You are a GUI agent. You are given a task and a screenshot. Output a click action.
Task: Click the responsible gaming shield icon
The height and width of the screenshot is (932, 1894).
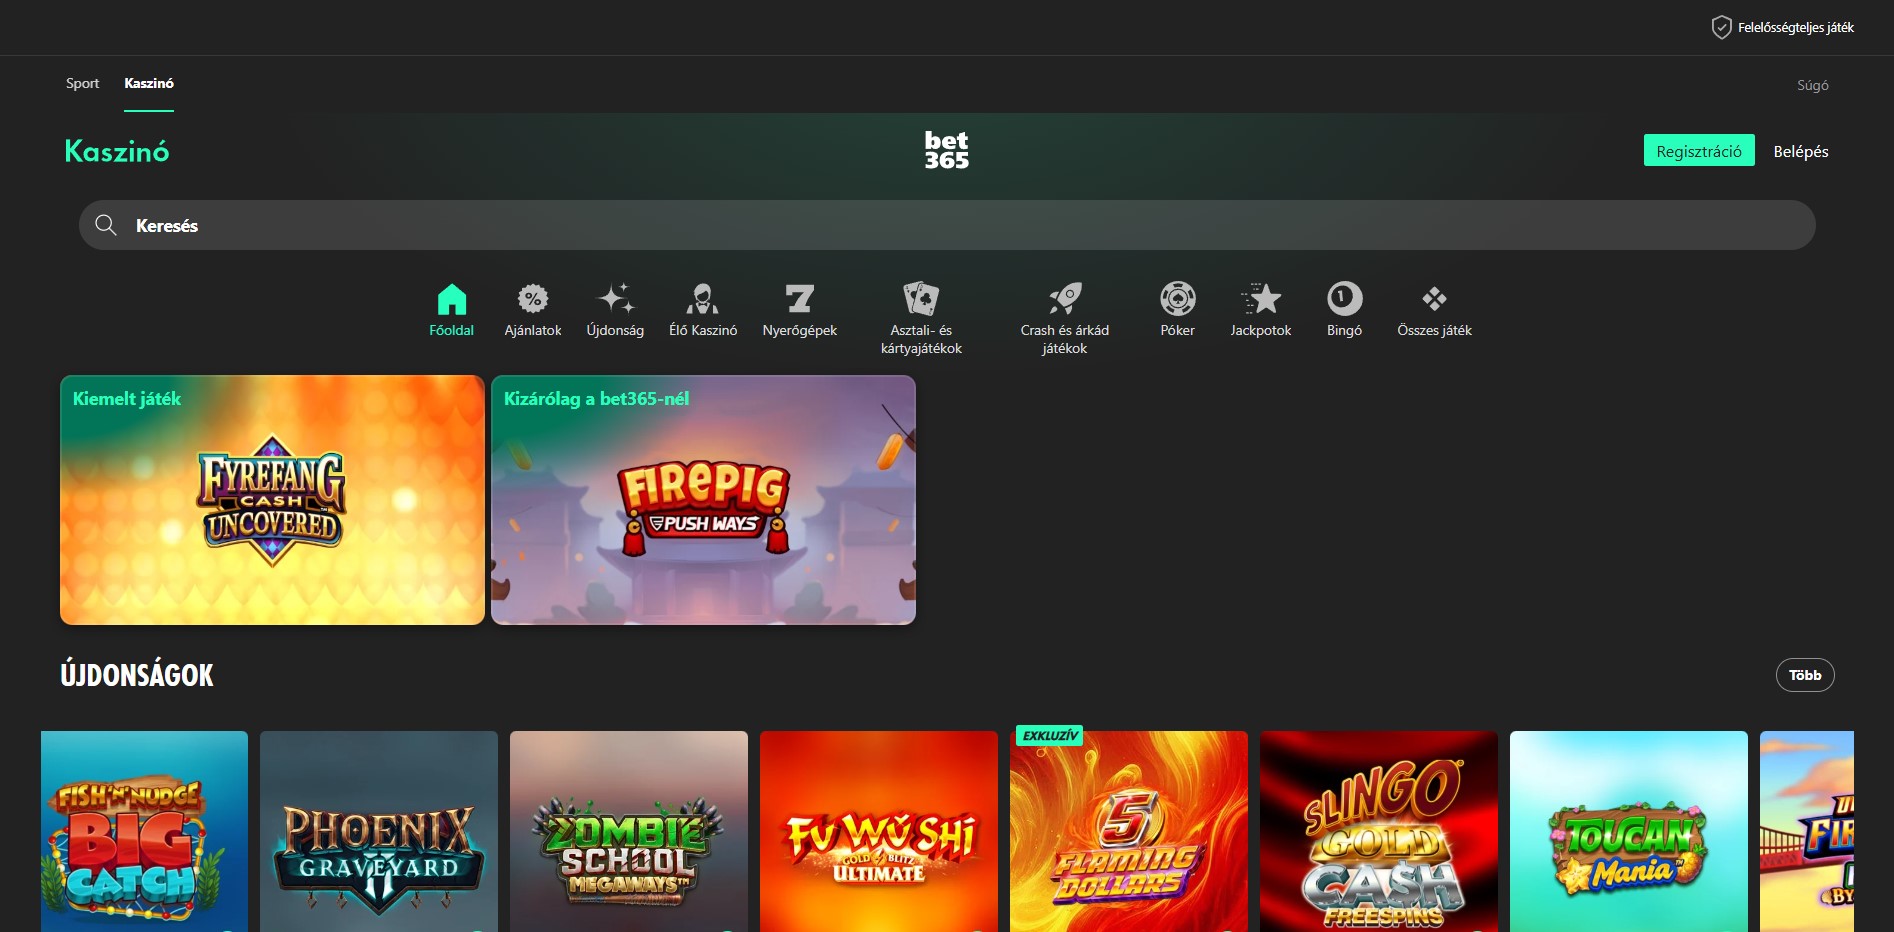point(1721,27)
